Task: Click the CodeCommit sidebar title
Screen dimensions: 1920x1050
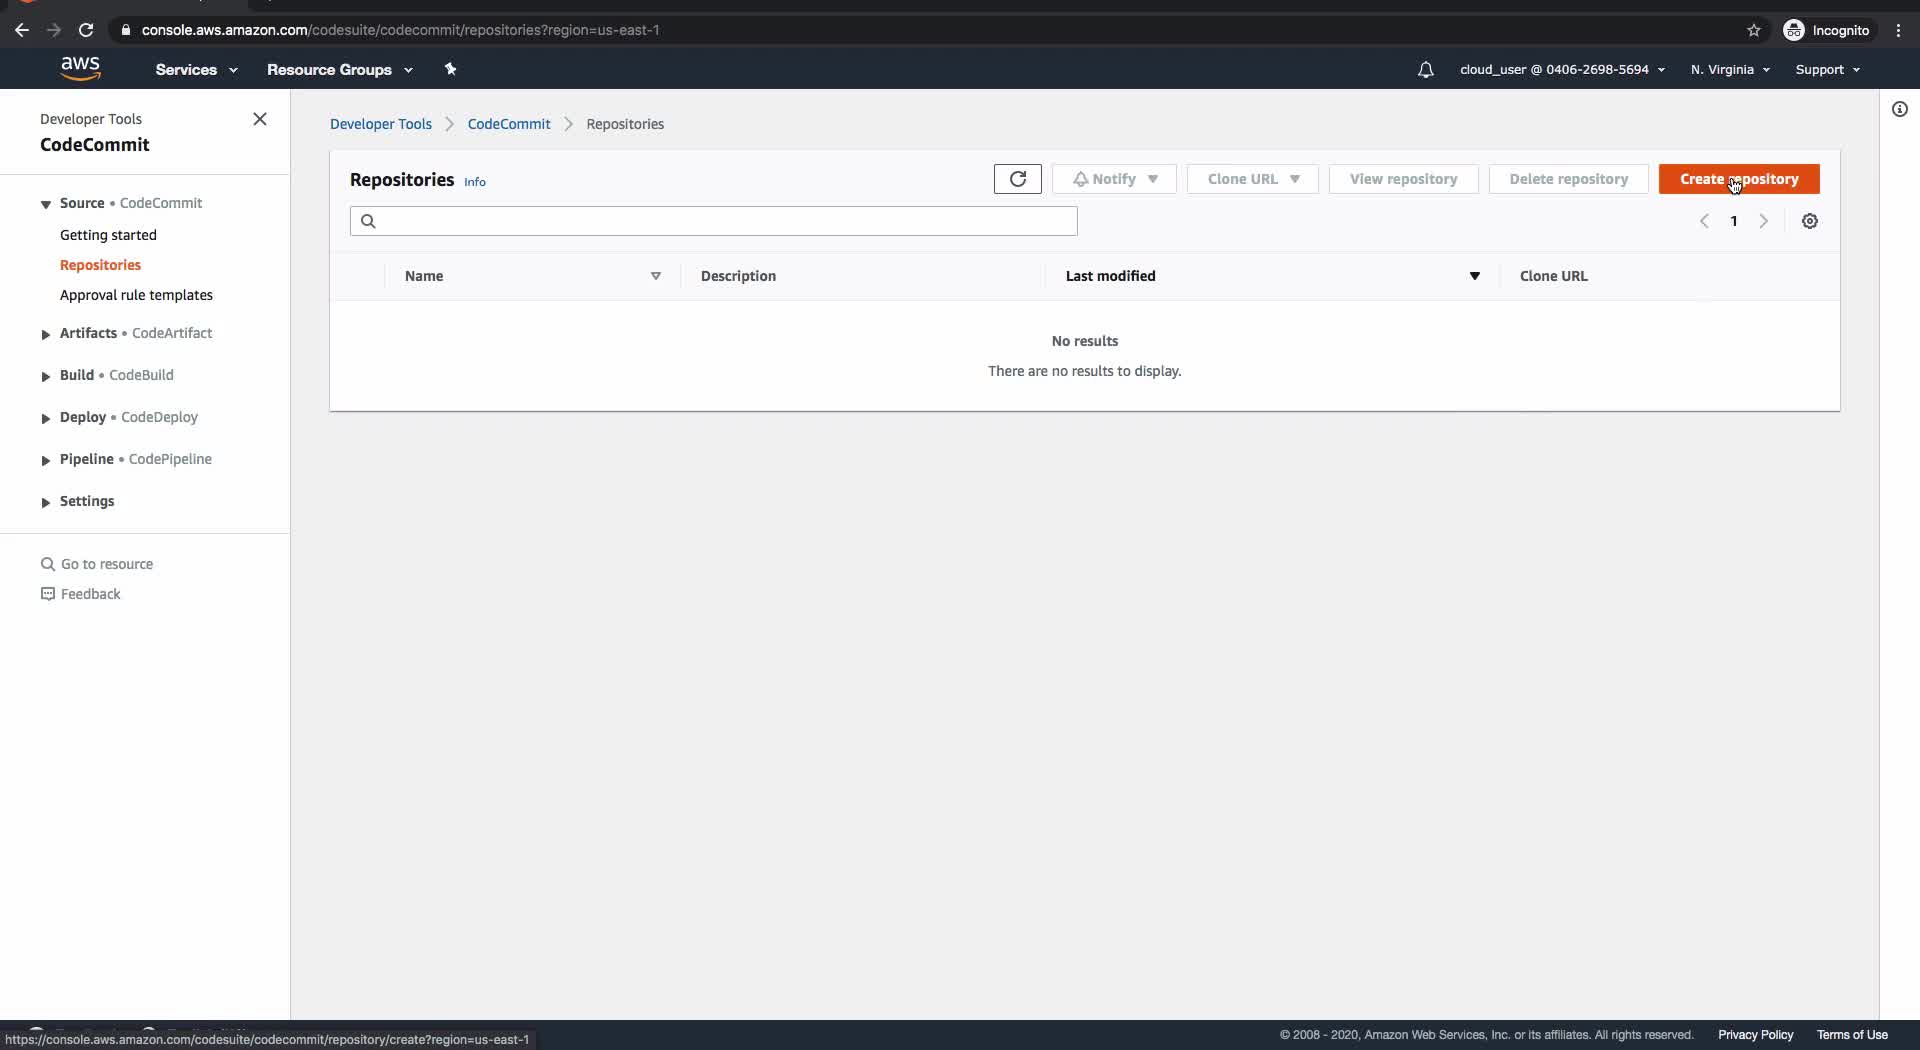Action: click(x=95, y=145)
